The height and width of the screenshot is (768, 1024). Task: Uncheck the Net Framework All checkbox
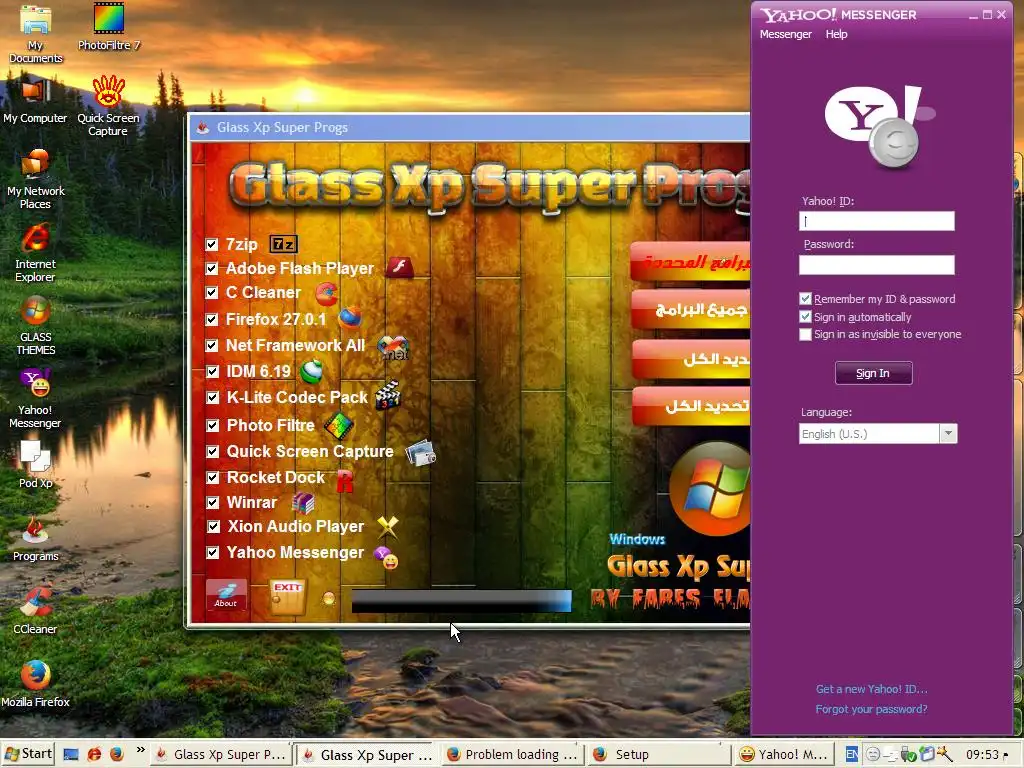(212, 345)
